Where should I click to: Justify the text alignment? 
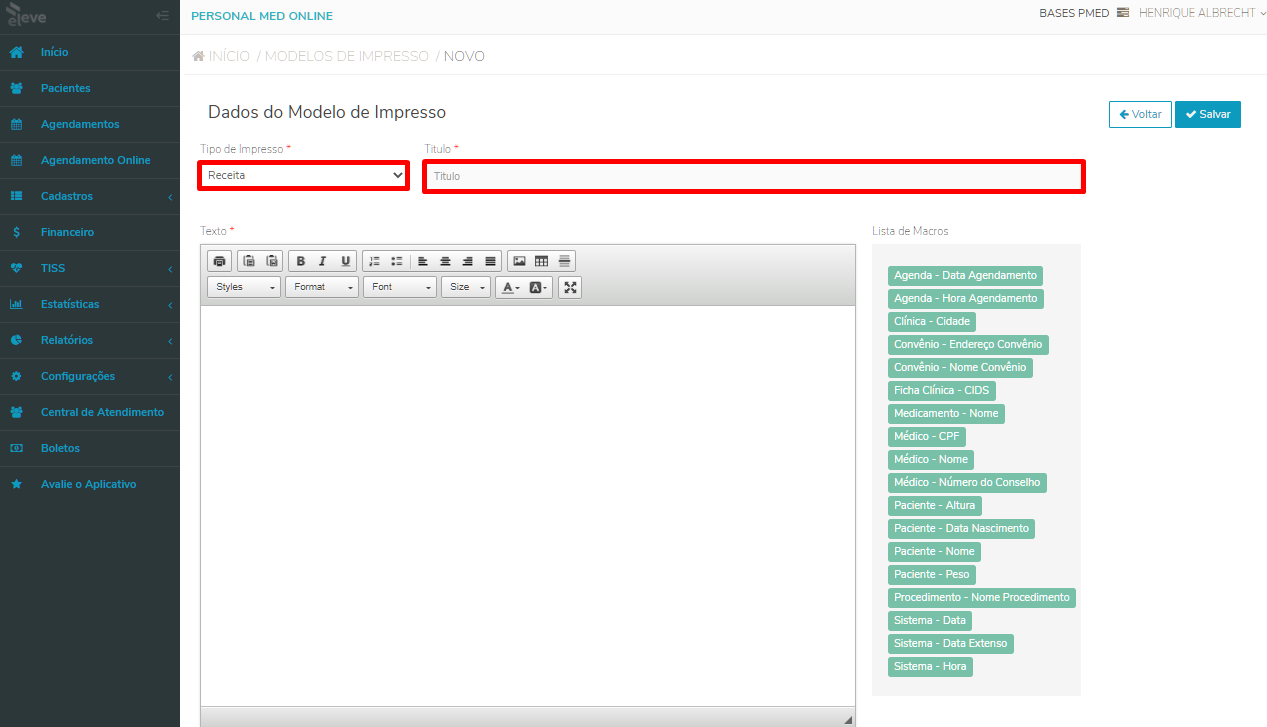tap(490, 261)
